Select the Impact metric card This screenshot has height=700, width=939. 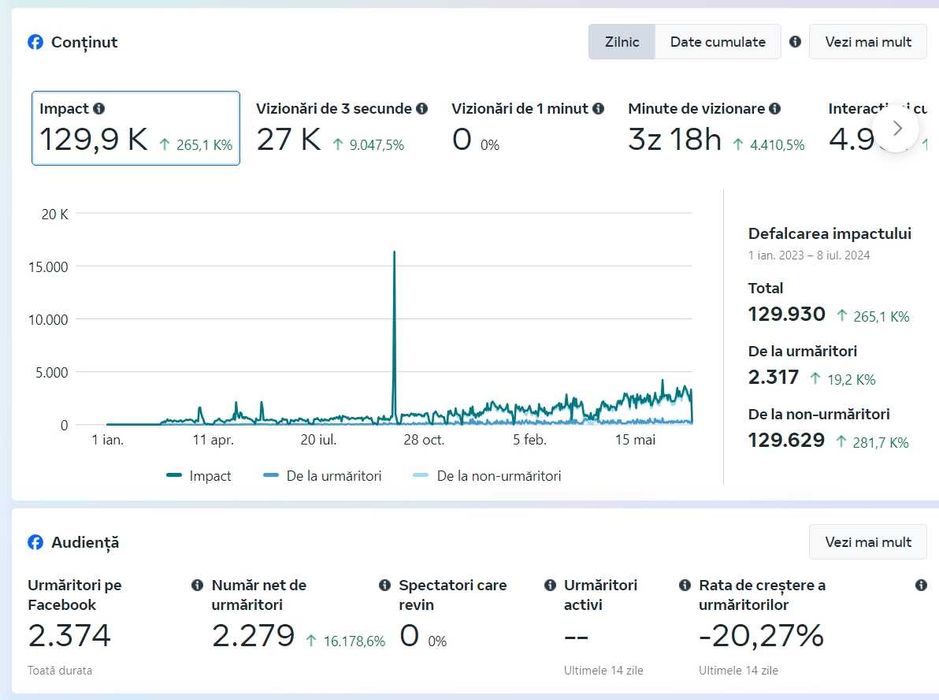[x=136, y=128]
